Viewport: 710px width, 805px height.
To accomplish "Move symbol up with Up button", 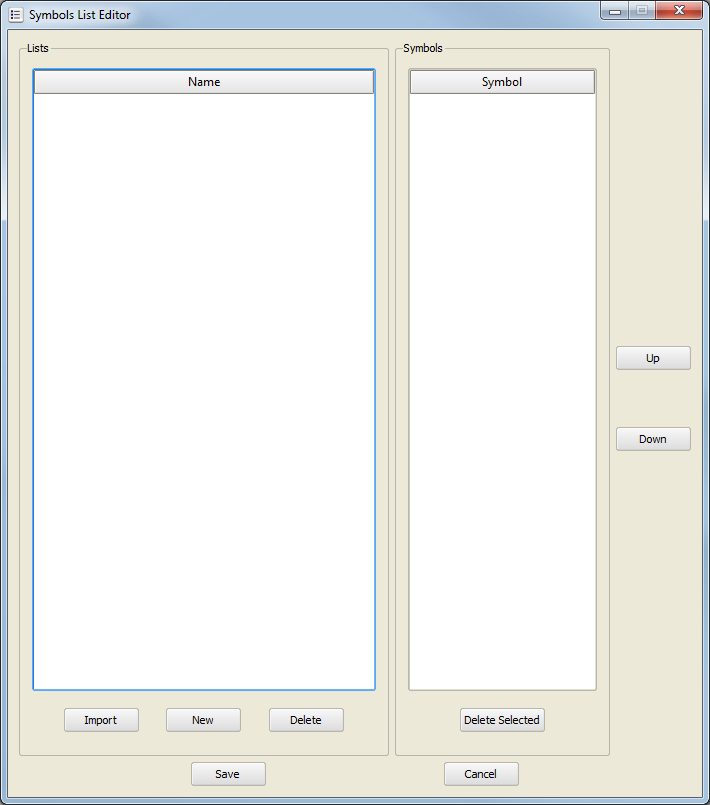I will click(x=653, y=358).
